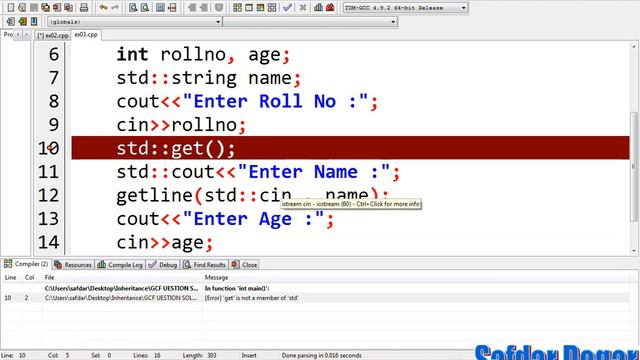Close the current file via toolbar icon
Image resolution: width=640 pixels, height=360 pixels.
[57, 7]
